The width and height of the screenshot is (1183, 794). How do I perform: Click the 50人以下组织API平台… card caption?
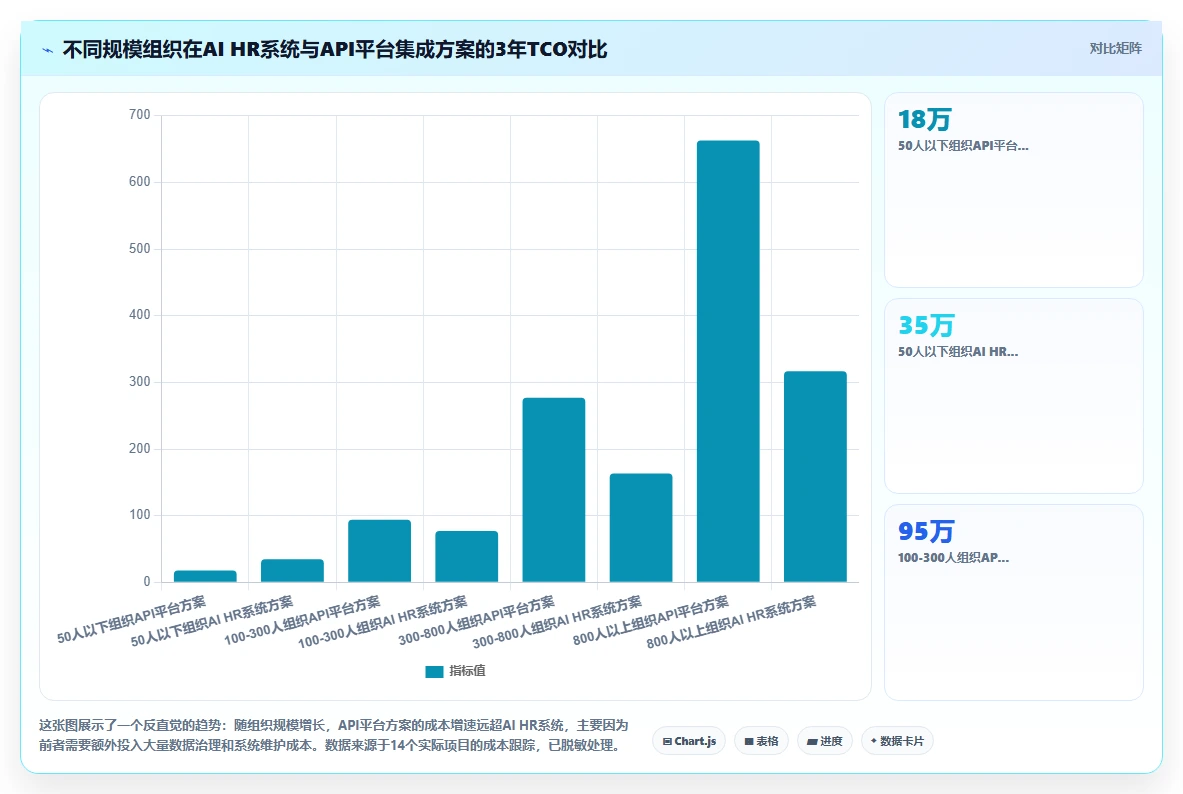pyautogui.click(x=963, y=146)
